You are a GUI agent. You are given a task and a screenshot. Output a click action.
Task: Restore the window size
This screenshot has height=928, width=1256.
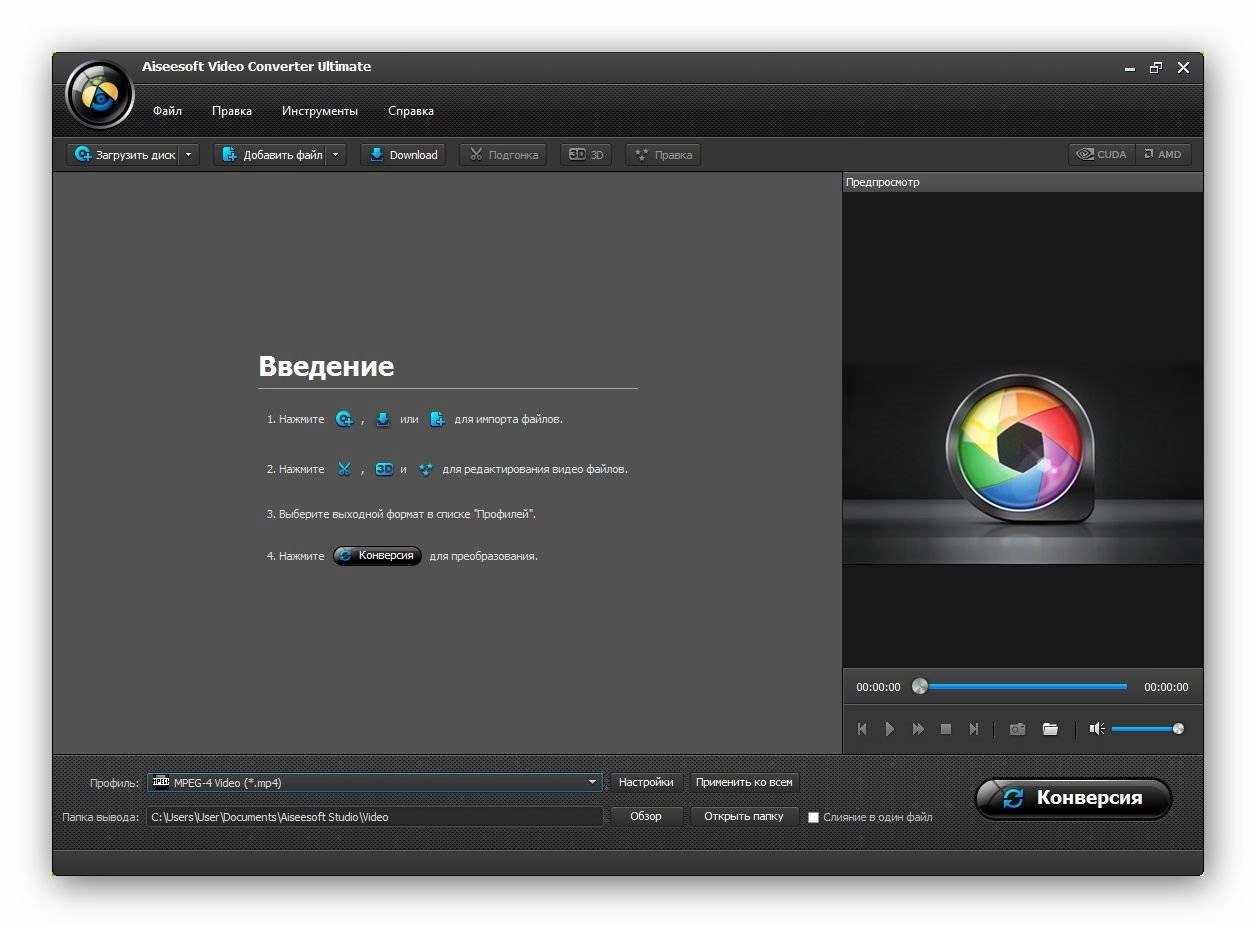coord(1156,68)
